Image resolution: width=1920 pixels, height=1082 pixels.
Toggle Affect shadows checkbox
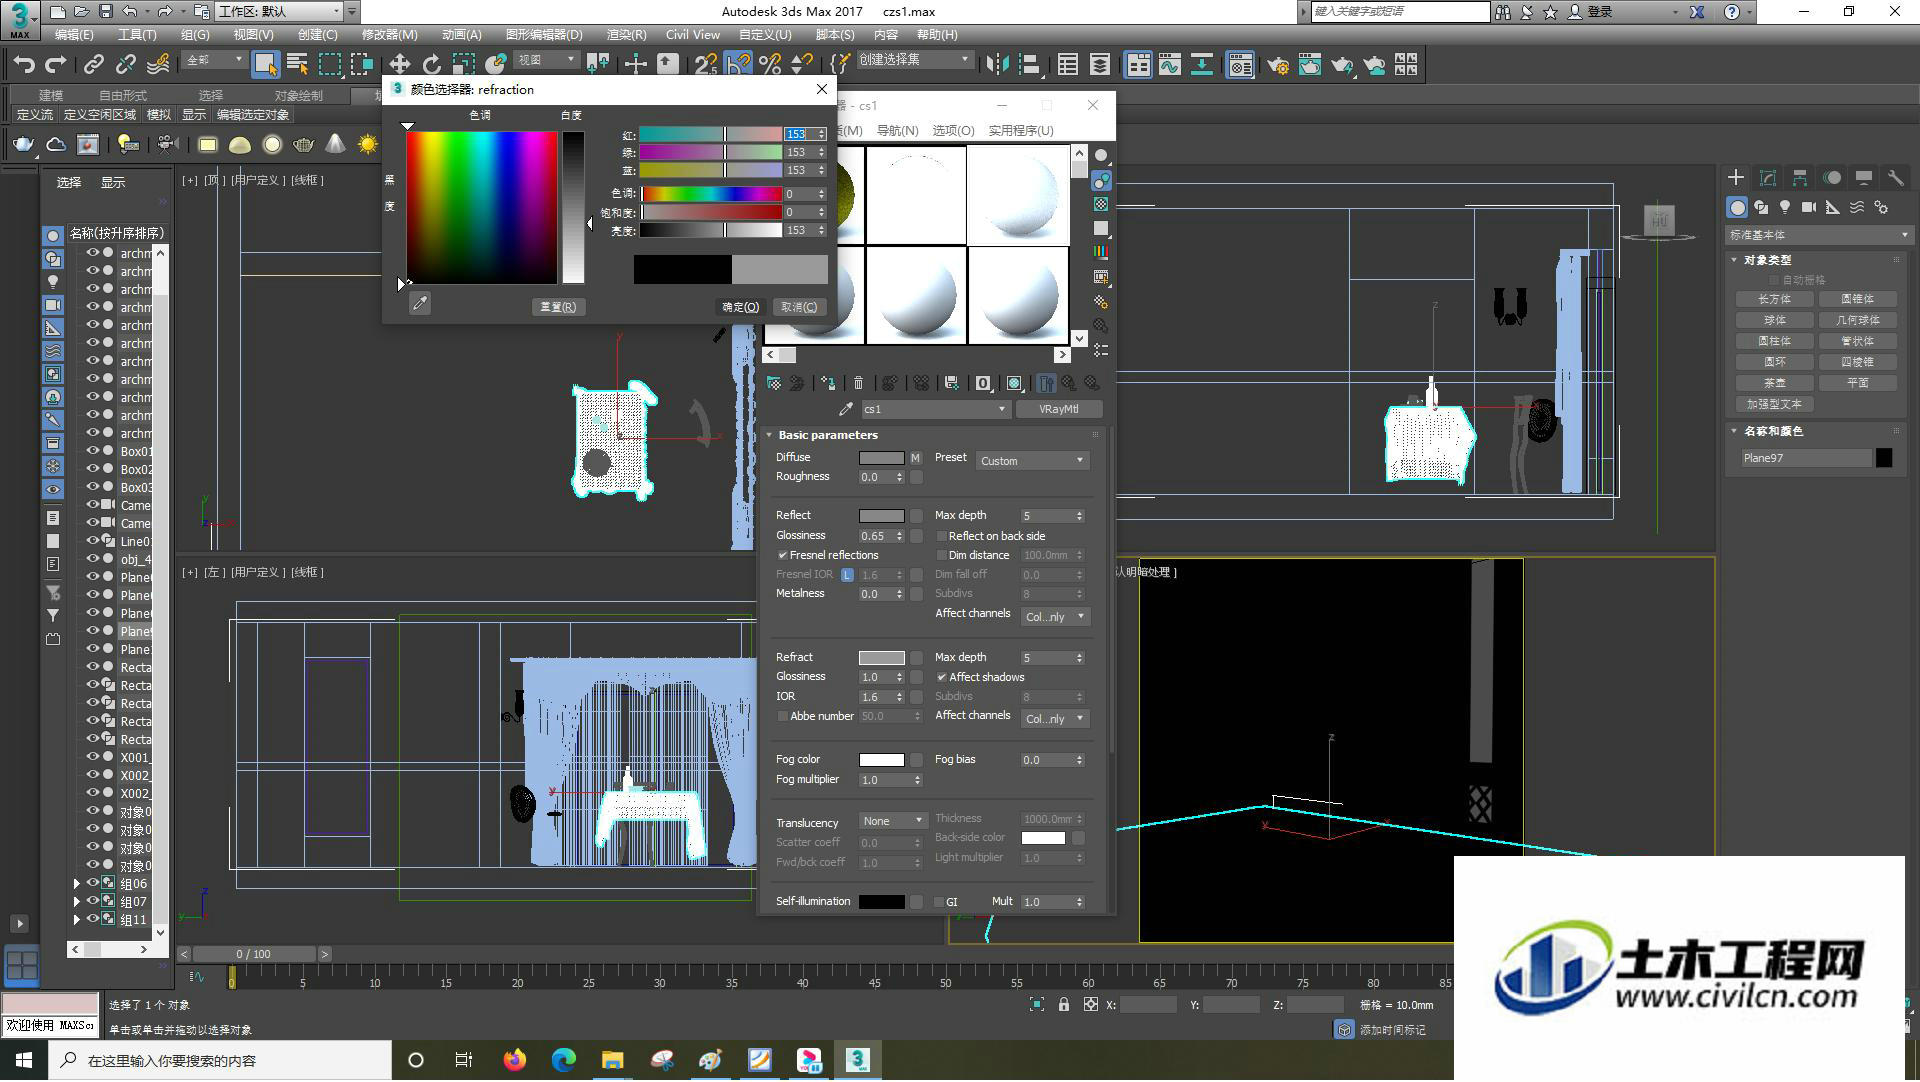pyautogui.click(x=941, y=677)
